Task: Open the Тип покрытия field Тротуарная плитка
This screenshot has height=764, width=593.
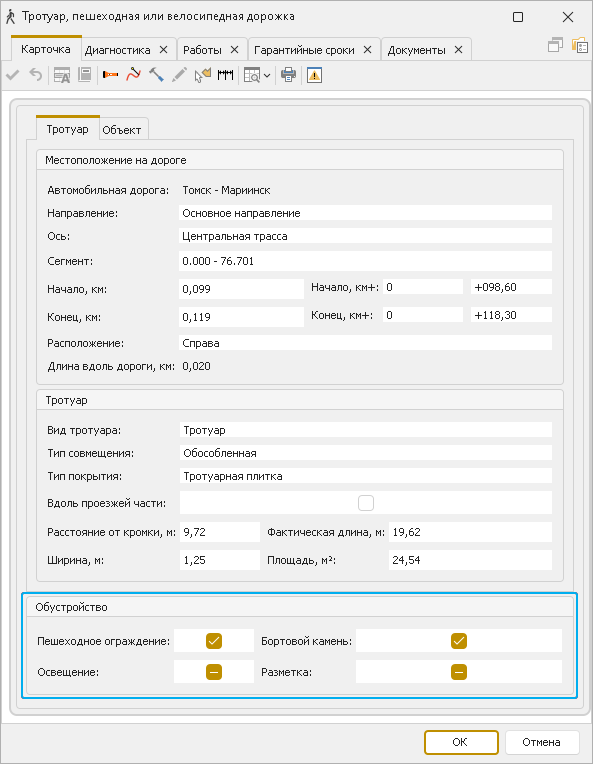Action: (x=365, y=476)
